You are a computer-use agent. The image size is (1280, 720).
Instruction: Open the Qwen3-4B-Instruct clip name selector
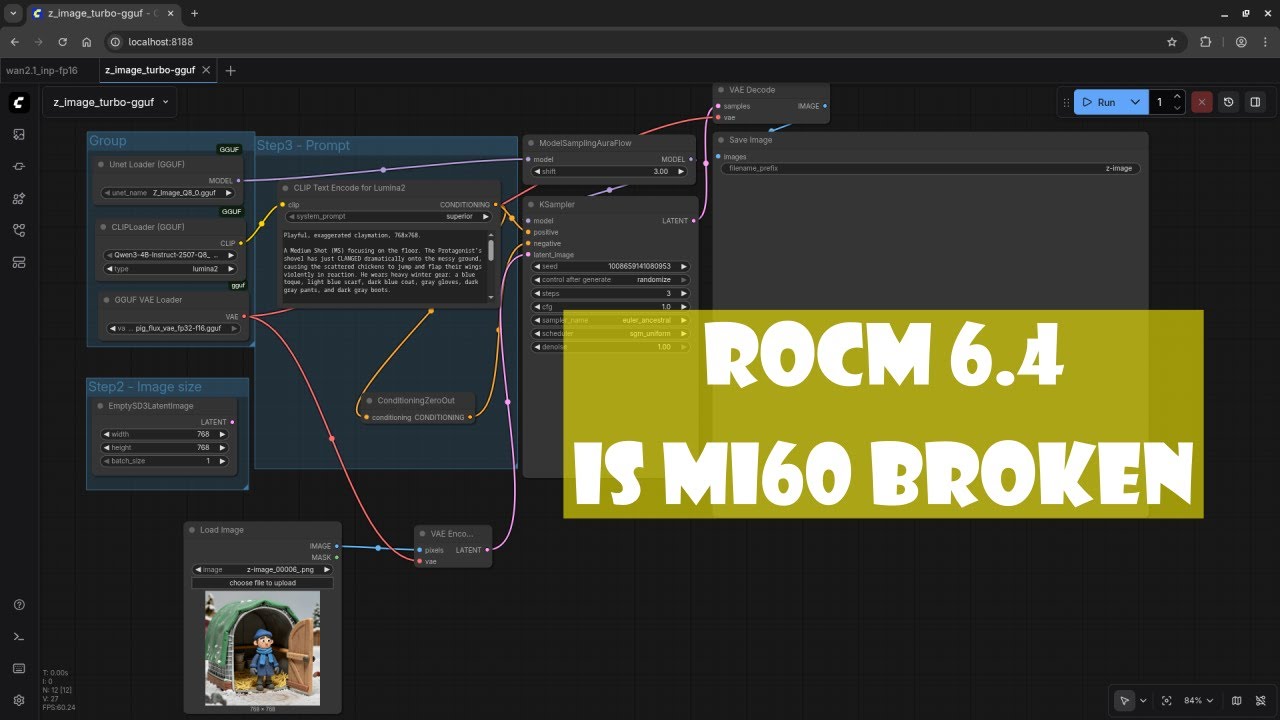click(171, 255)
